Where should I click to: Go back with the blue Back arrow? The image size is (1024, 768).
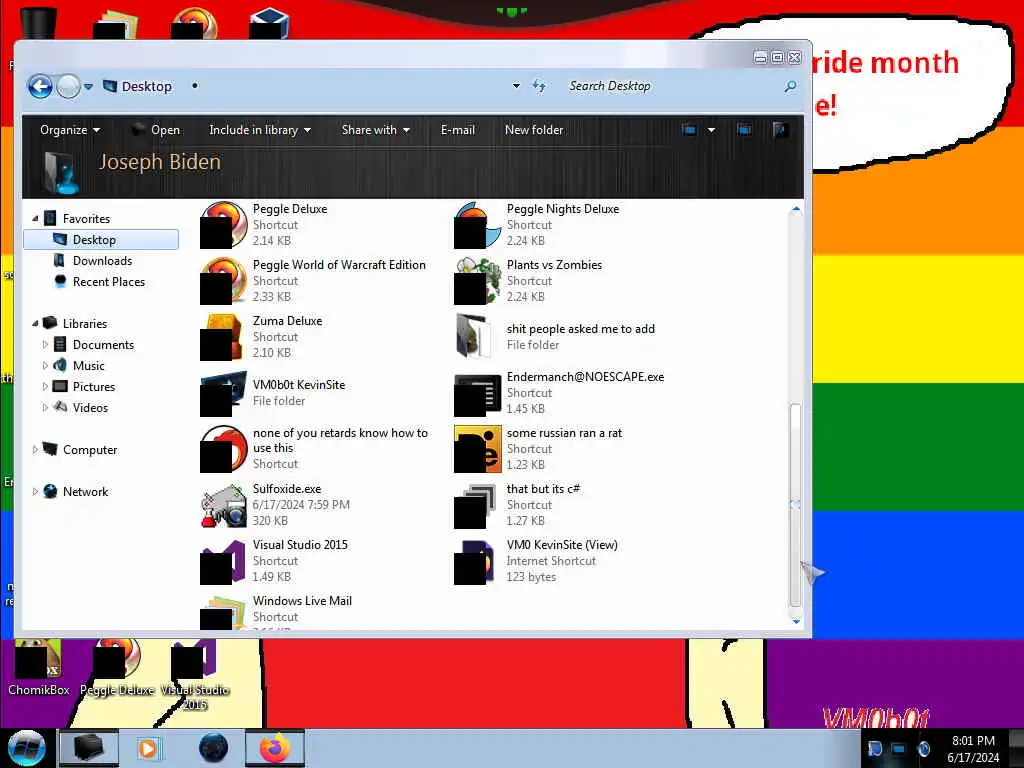tap(40, 86)
